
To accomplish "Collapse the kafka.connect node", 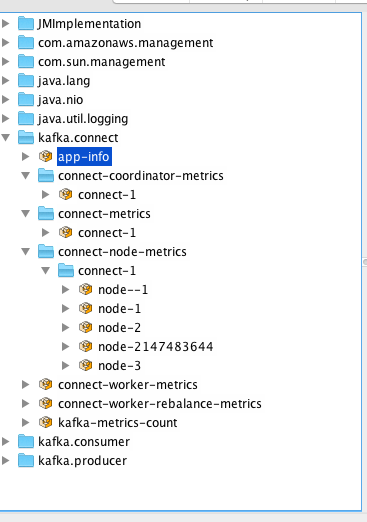I will pos(6,137).
